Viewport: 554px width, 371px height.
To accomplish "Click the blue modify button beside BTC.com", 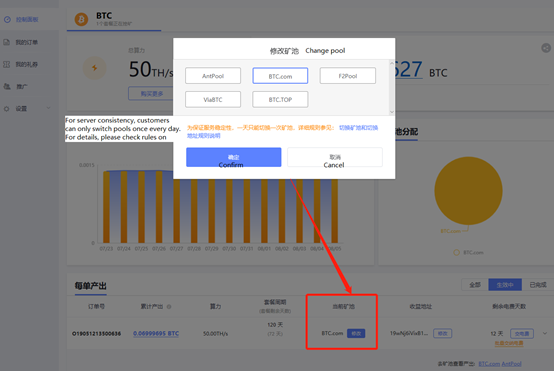I will coord(356,333).
